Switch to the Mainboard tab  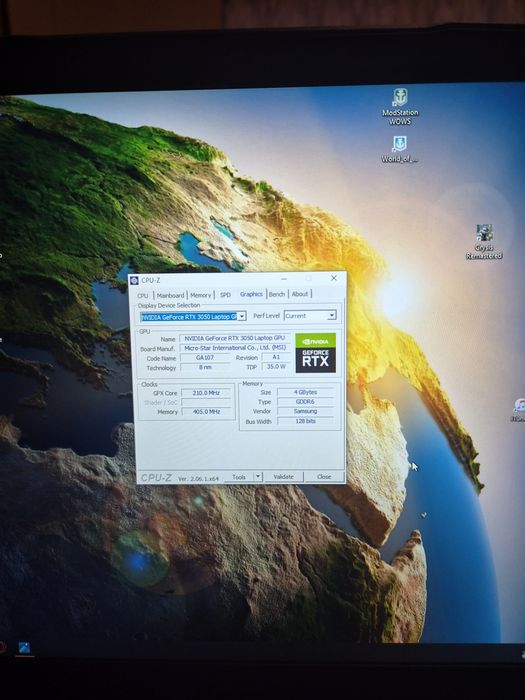[171, 295]
